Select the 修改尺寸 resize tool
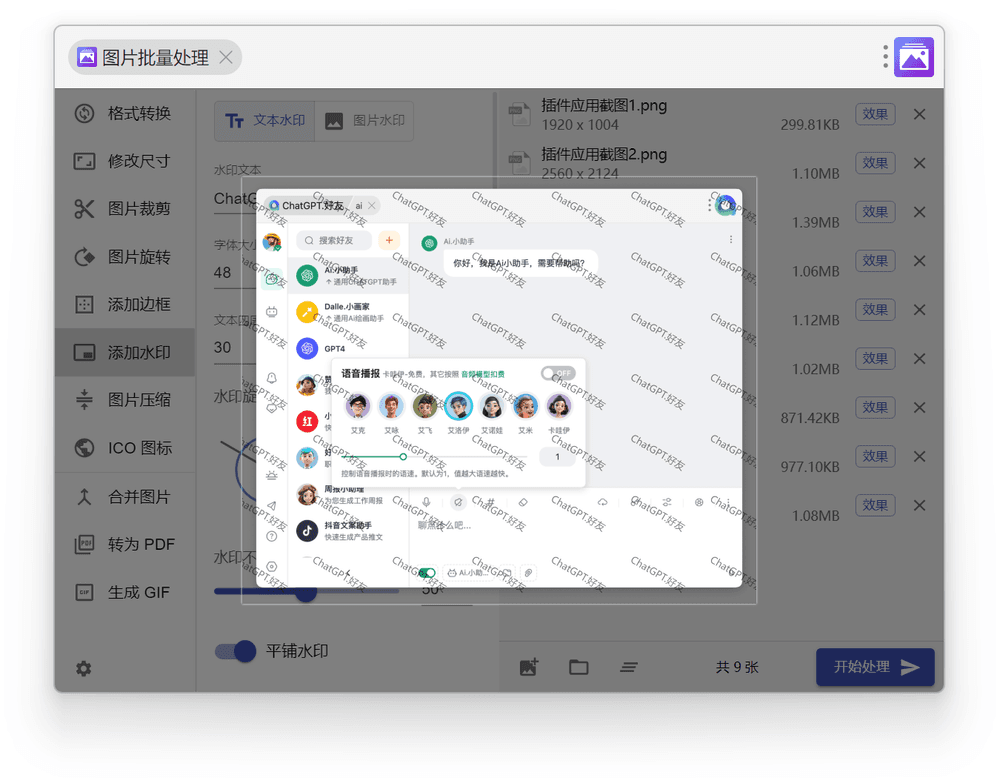Viewport: 1000px width, 778px height. click(125, 161)
